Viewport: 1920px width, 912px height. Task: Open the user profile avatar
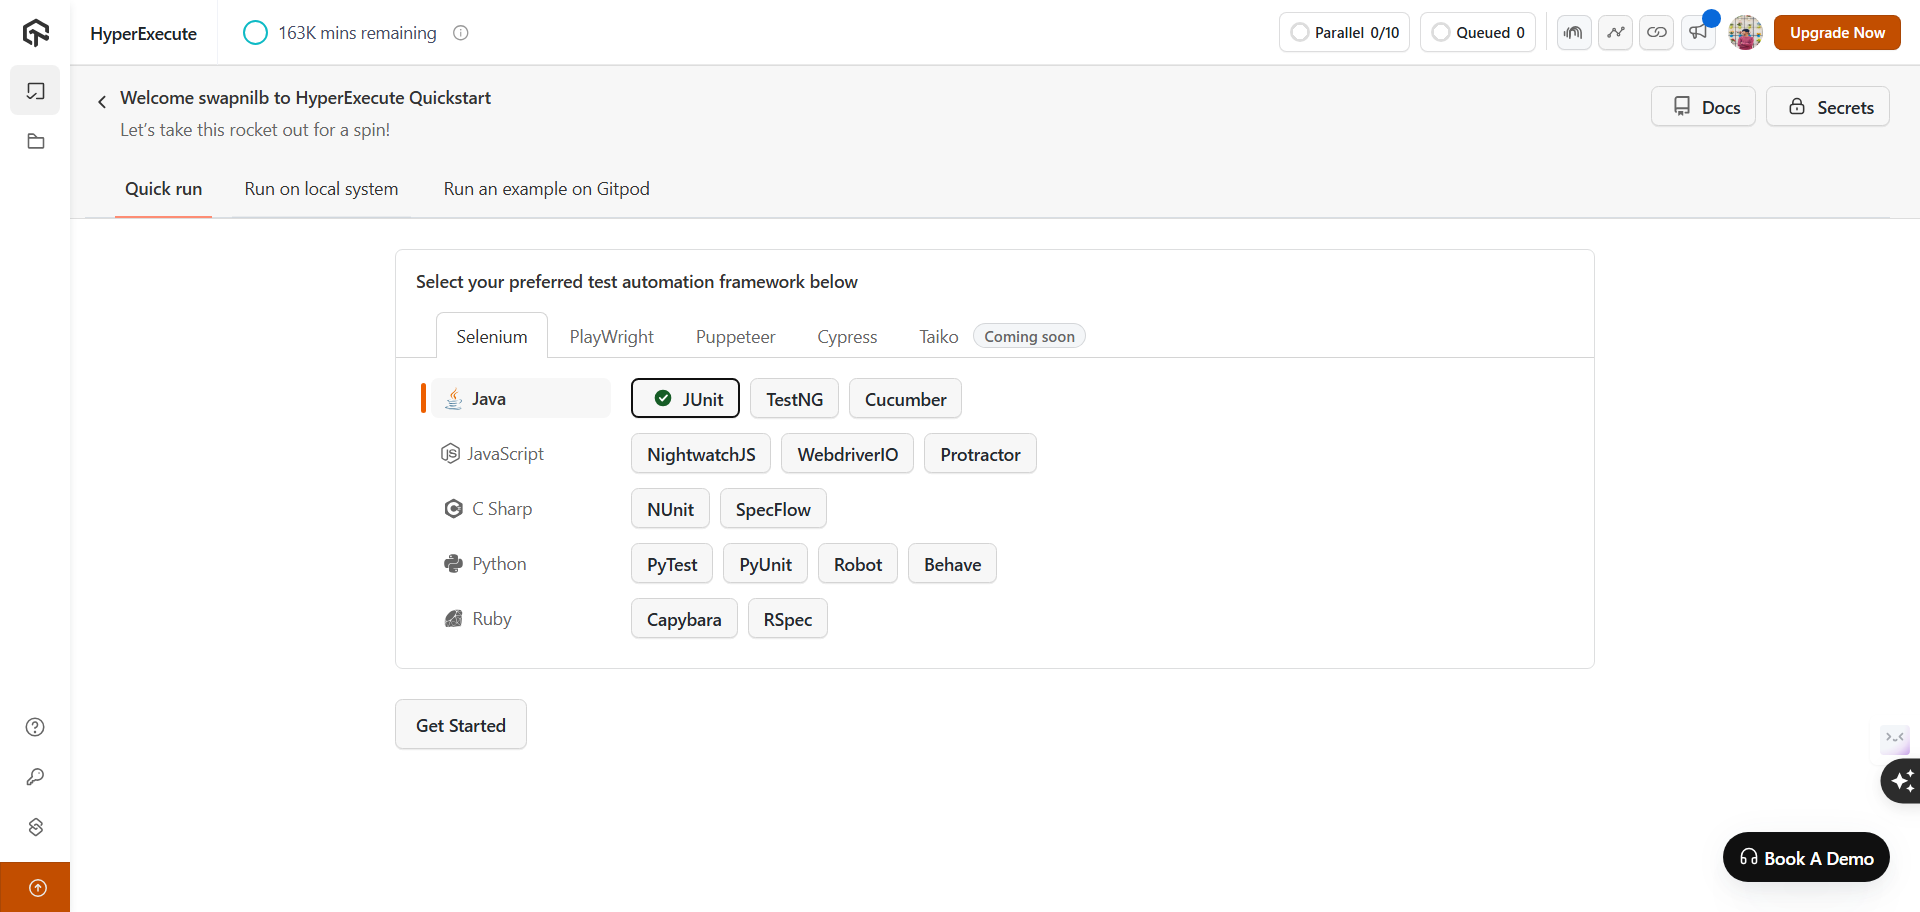pyautogui.click(x=1745, y=32)
